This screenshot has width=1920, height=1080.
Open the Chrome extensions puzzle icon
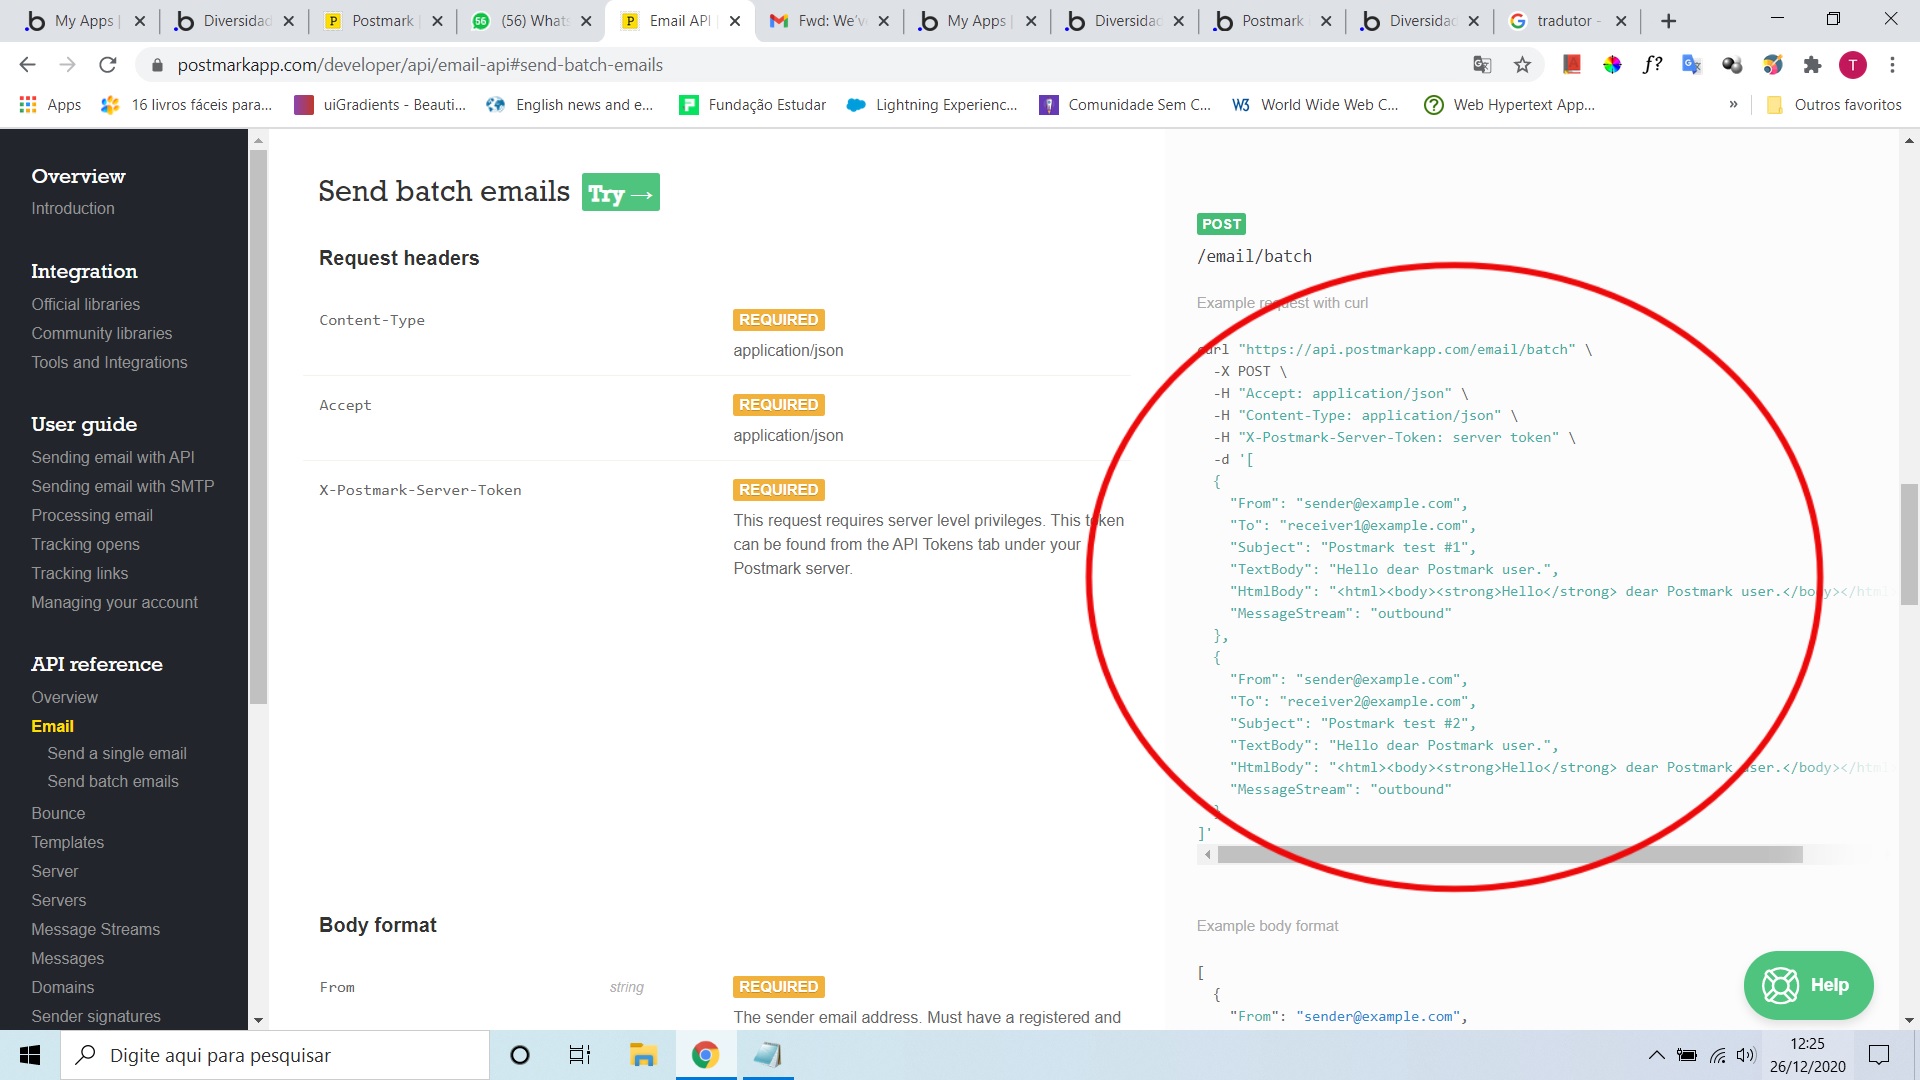[x=1812, y=65]
